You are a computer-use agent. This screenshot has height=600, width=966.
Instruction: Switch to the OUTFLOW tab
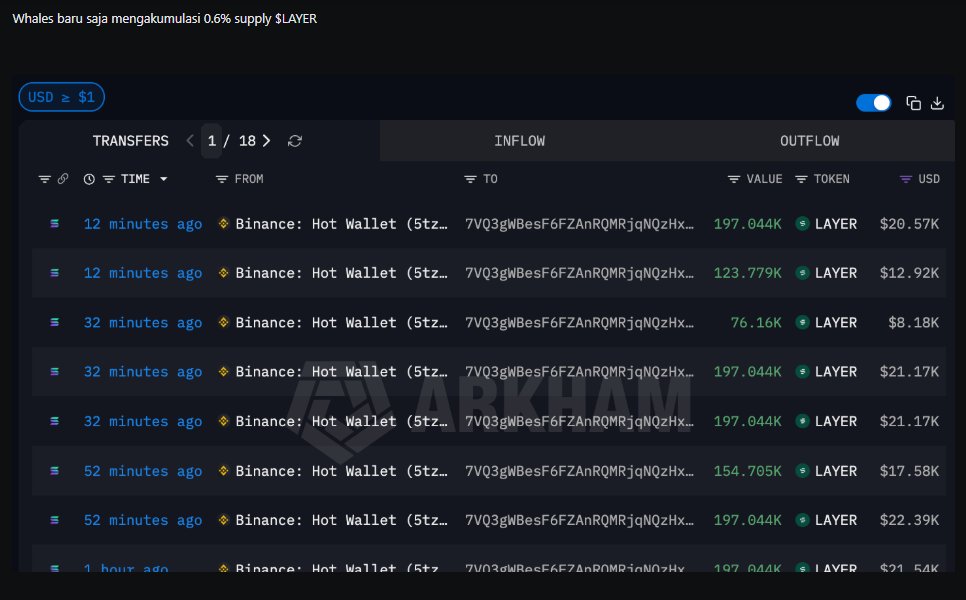point(809,141)
